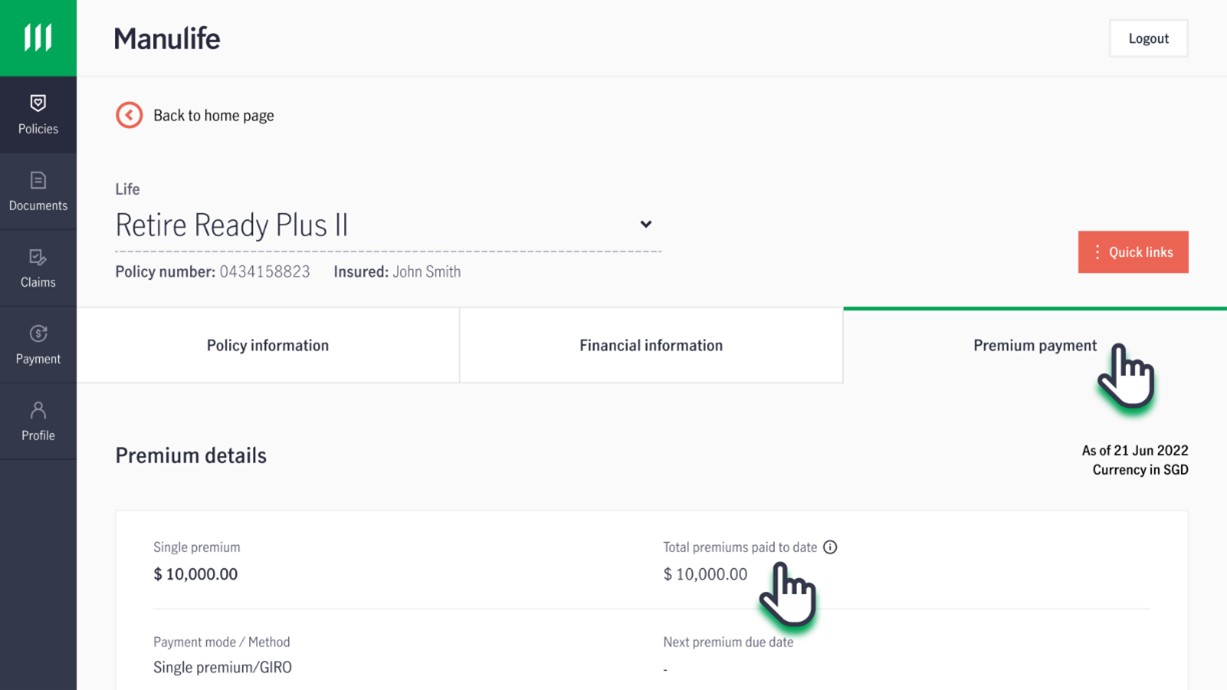Click the Manulife wordmark in header
The image size is (1227, 690).
click(167, 38)
